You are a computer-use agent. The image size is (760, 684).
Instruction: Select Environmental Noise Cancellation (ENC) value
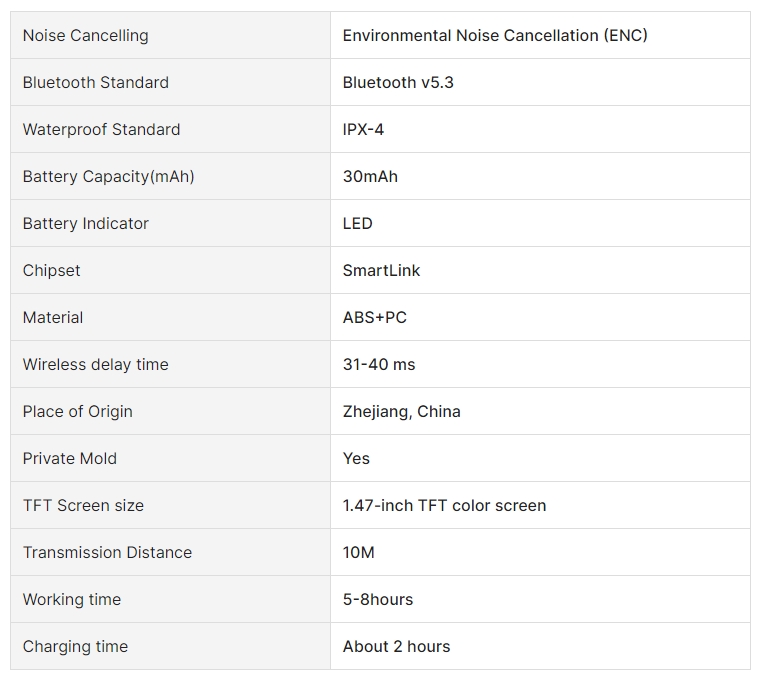[495, 35]
